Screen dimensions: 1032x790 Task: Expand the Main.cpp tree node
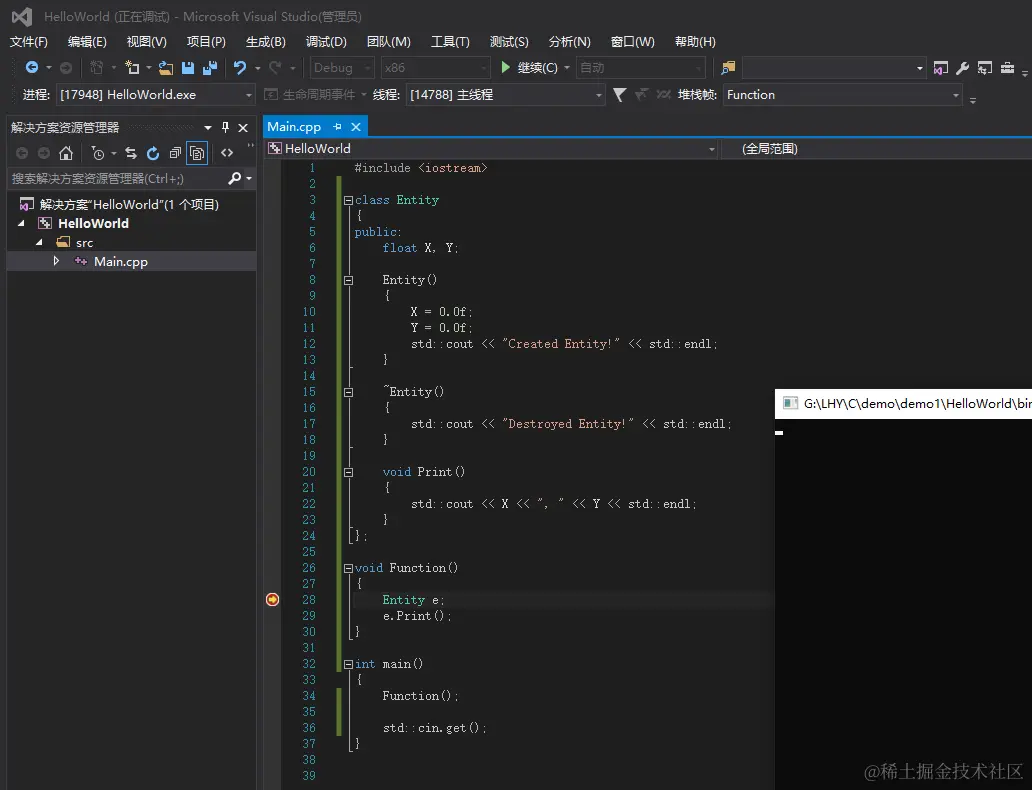[57, 261]
